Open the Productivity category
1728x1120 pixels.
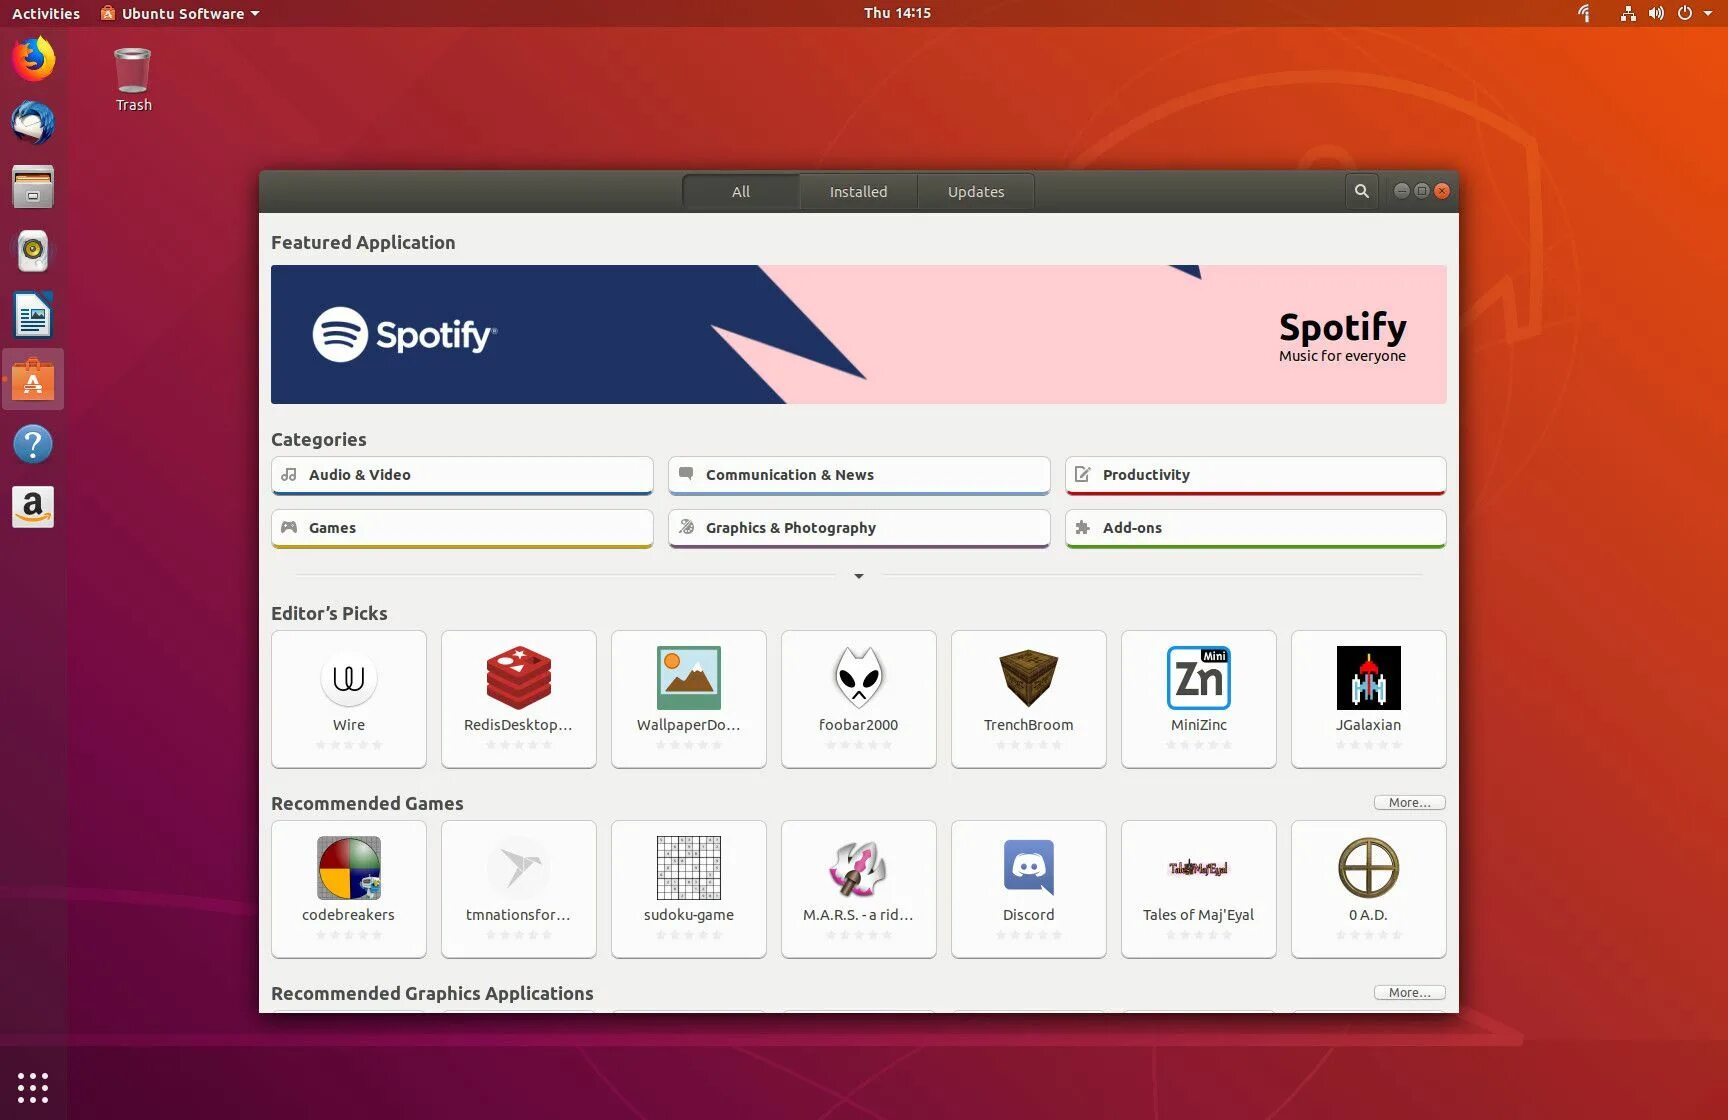pyautogui.click(x=1256, y=475)
